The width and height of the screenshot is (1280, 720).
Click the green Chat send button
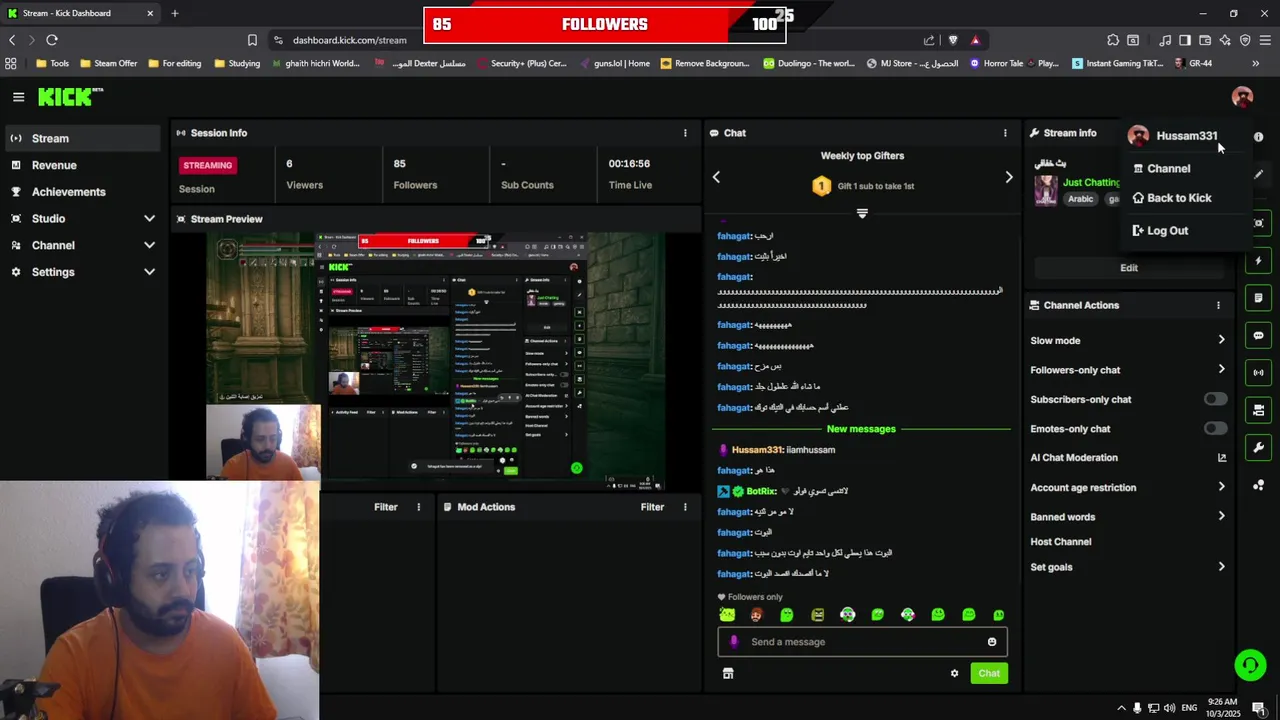tap(989, 673)
